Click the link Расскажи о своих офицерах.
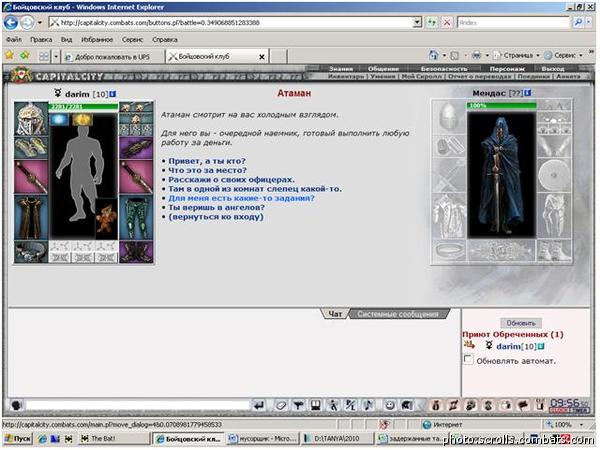The height and width of the screenshot is (450, 600). pos(232,179)
